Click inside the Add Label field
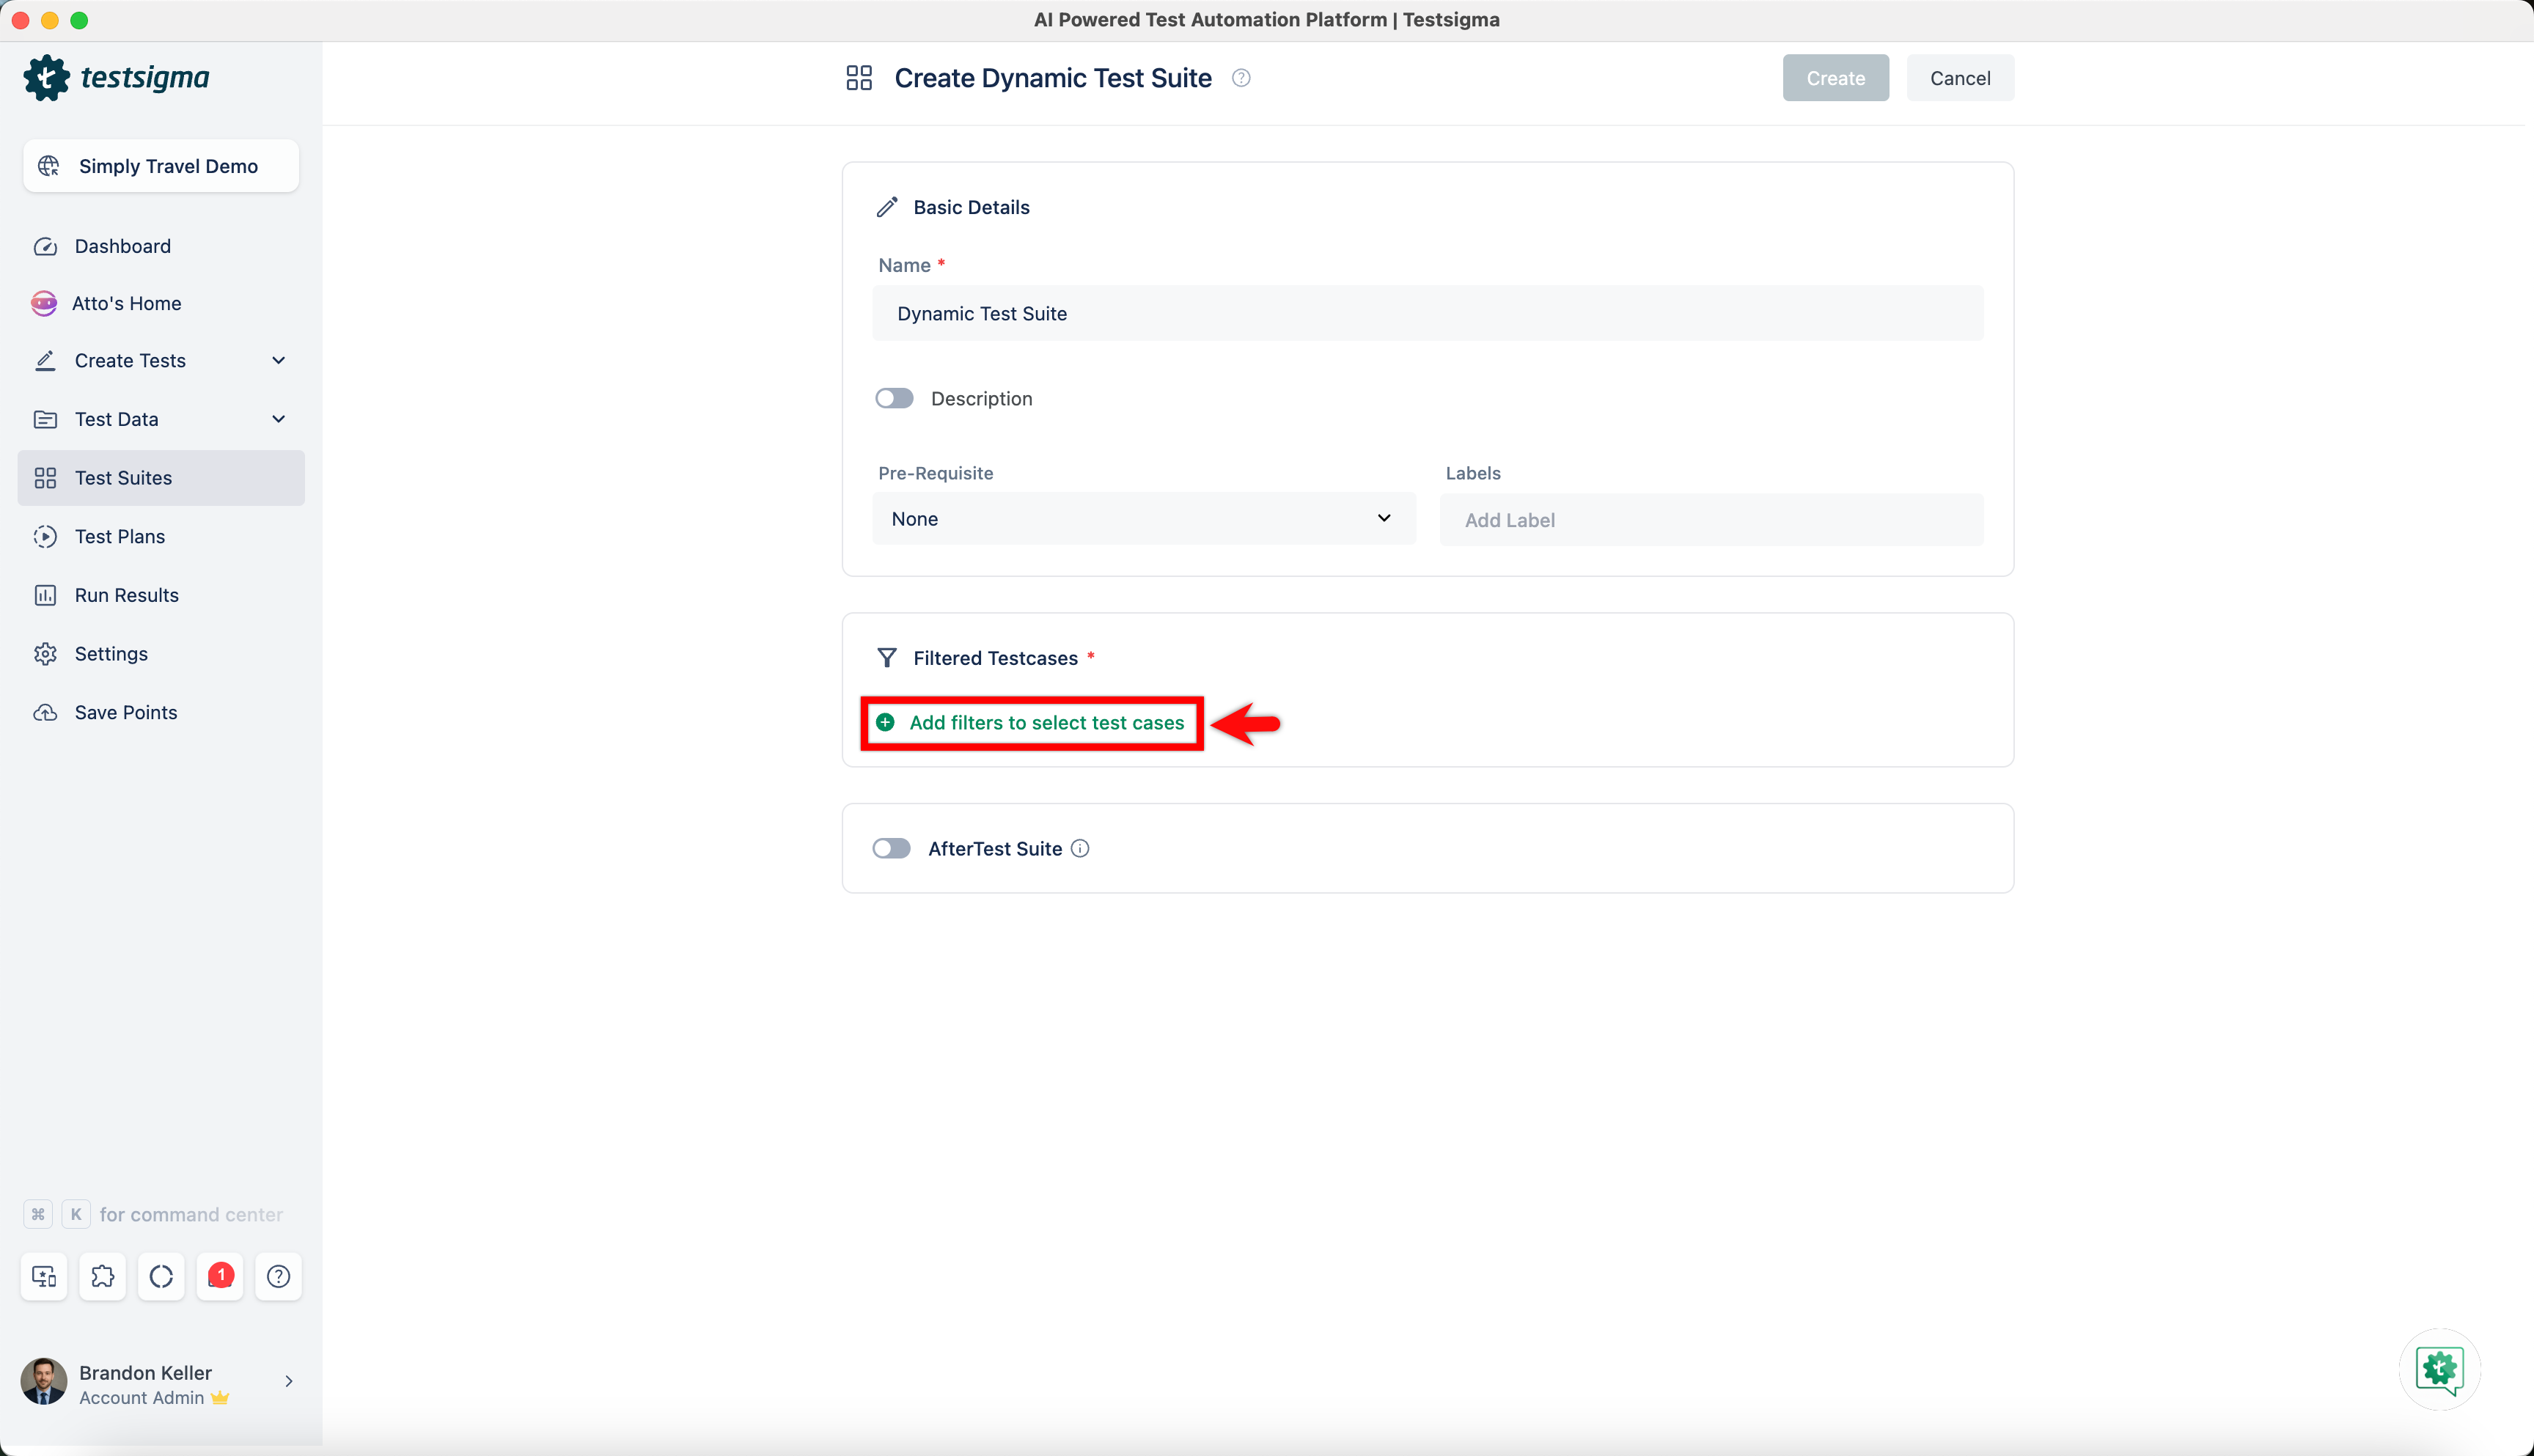2534x1456 pixels. (1709, 519)
